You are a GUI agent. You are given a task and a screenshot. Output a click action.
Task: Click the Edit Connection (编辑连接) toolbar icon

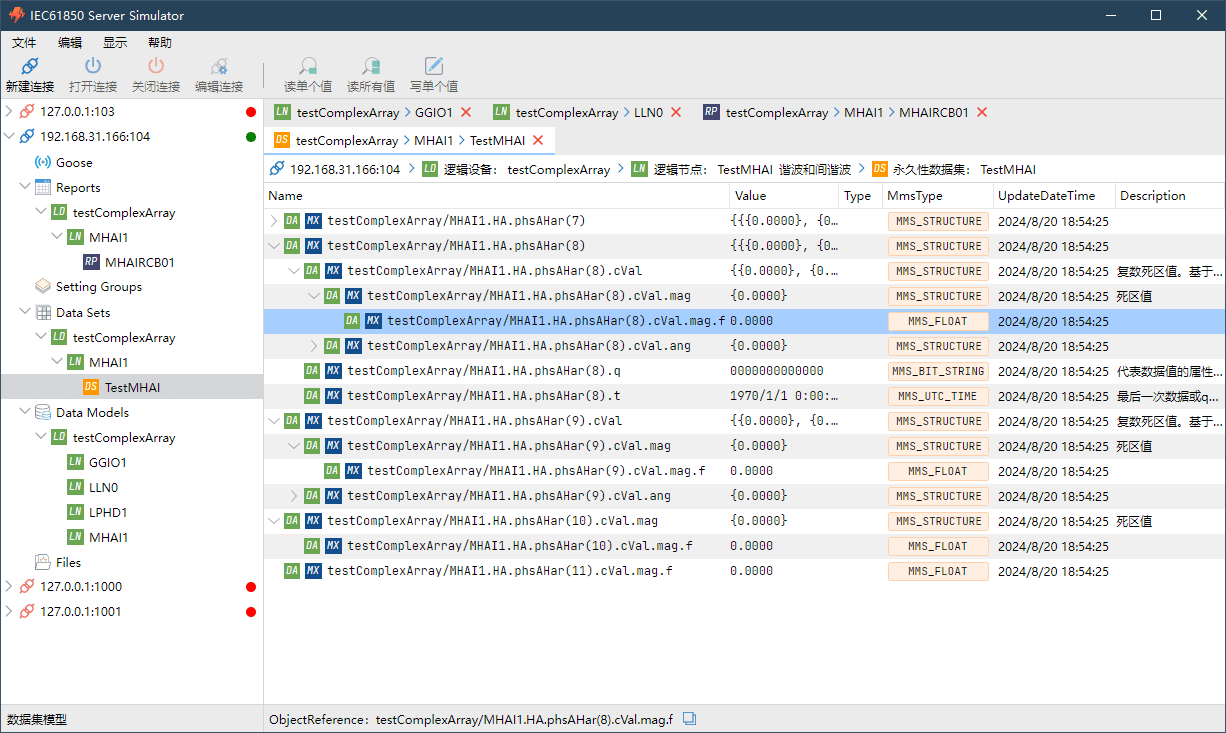218,67
